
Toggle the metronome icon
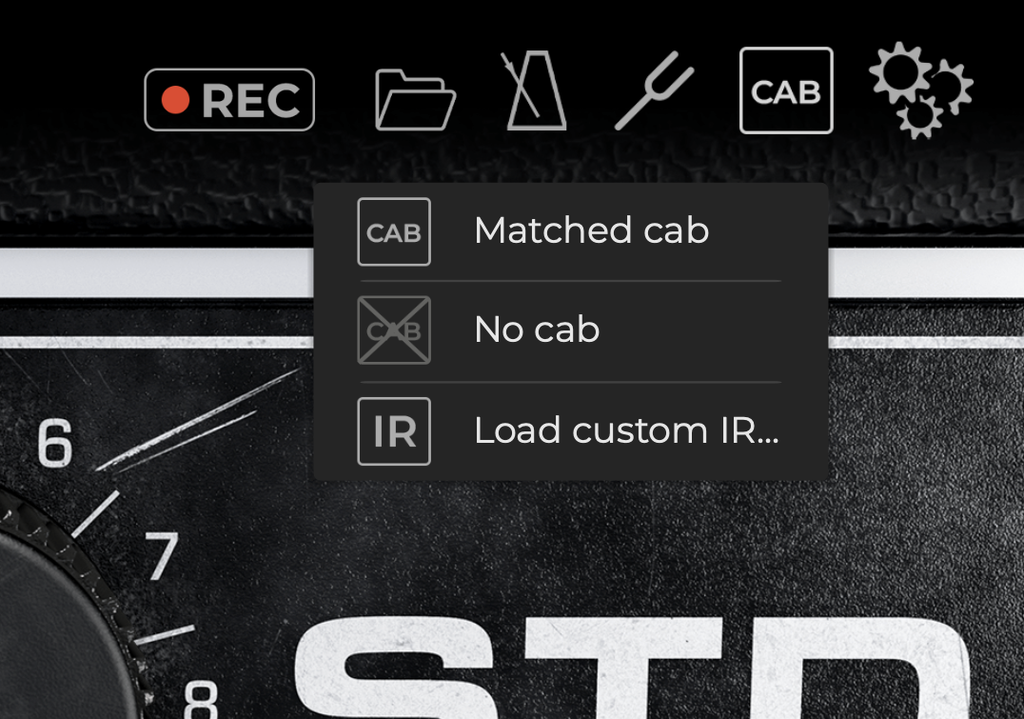tap(535, 92)
